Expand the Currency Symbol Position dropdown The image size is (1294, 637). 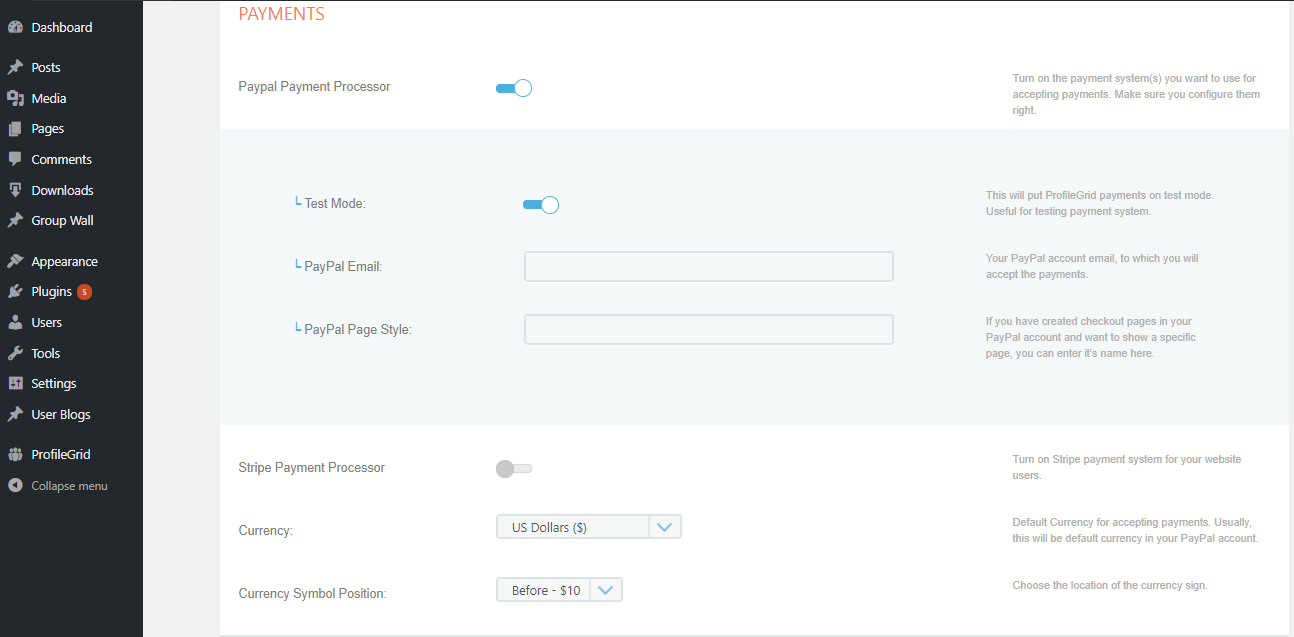(x=559, y=590)
